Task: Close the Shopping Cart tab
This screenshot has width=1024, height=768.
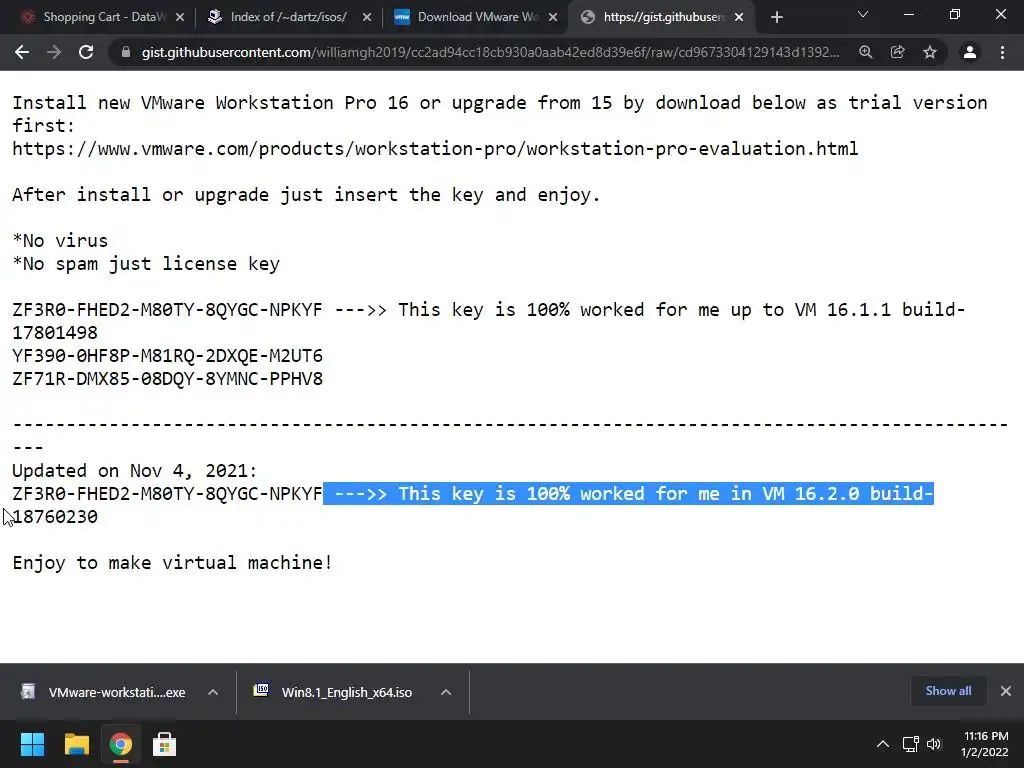Action: [x=180, y=18]
